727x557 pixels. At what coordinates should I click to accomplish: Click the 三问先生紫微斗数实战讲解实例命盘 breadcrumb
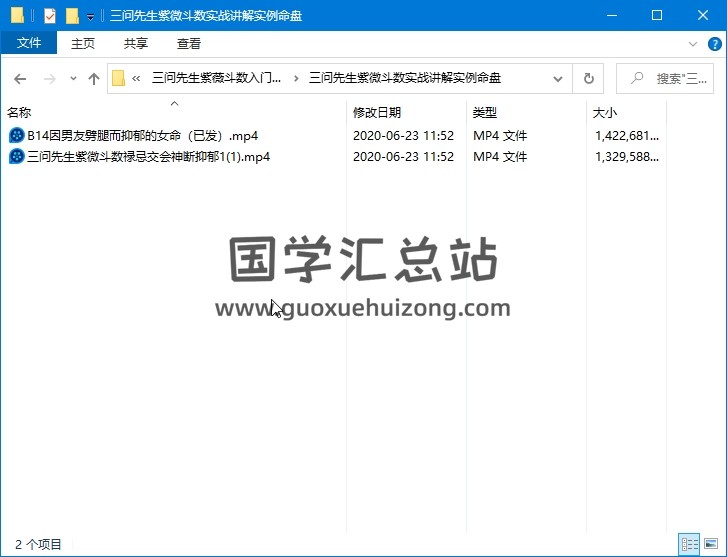pos(405,78)
